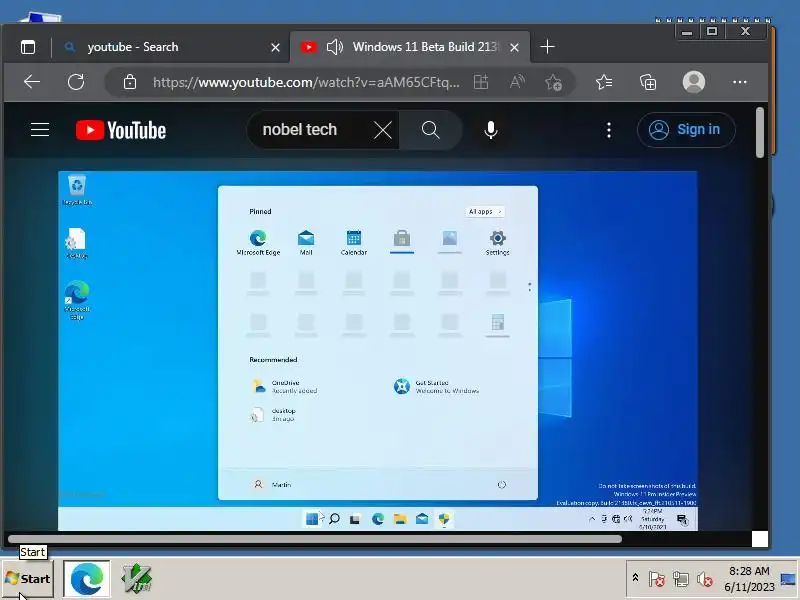Screen dimensions: 800x600
Task: Search with your voice microphone
Action: [491, 130]
